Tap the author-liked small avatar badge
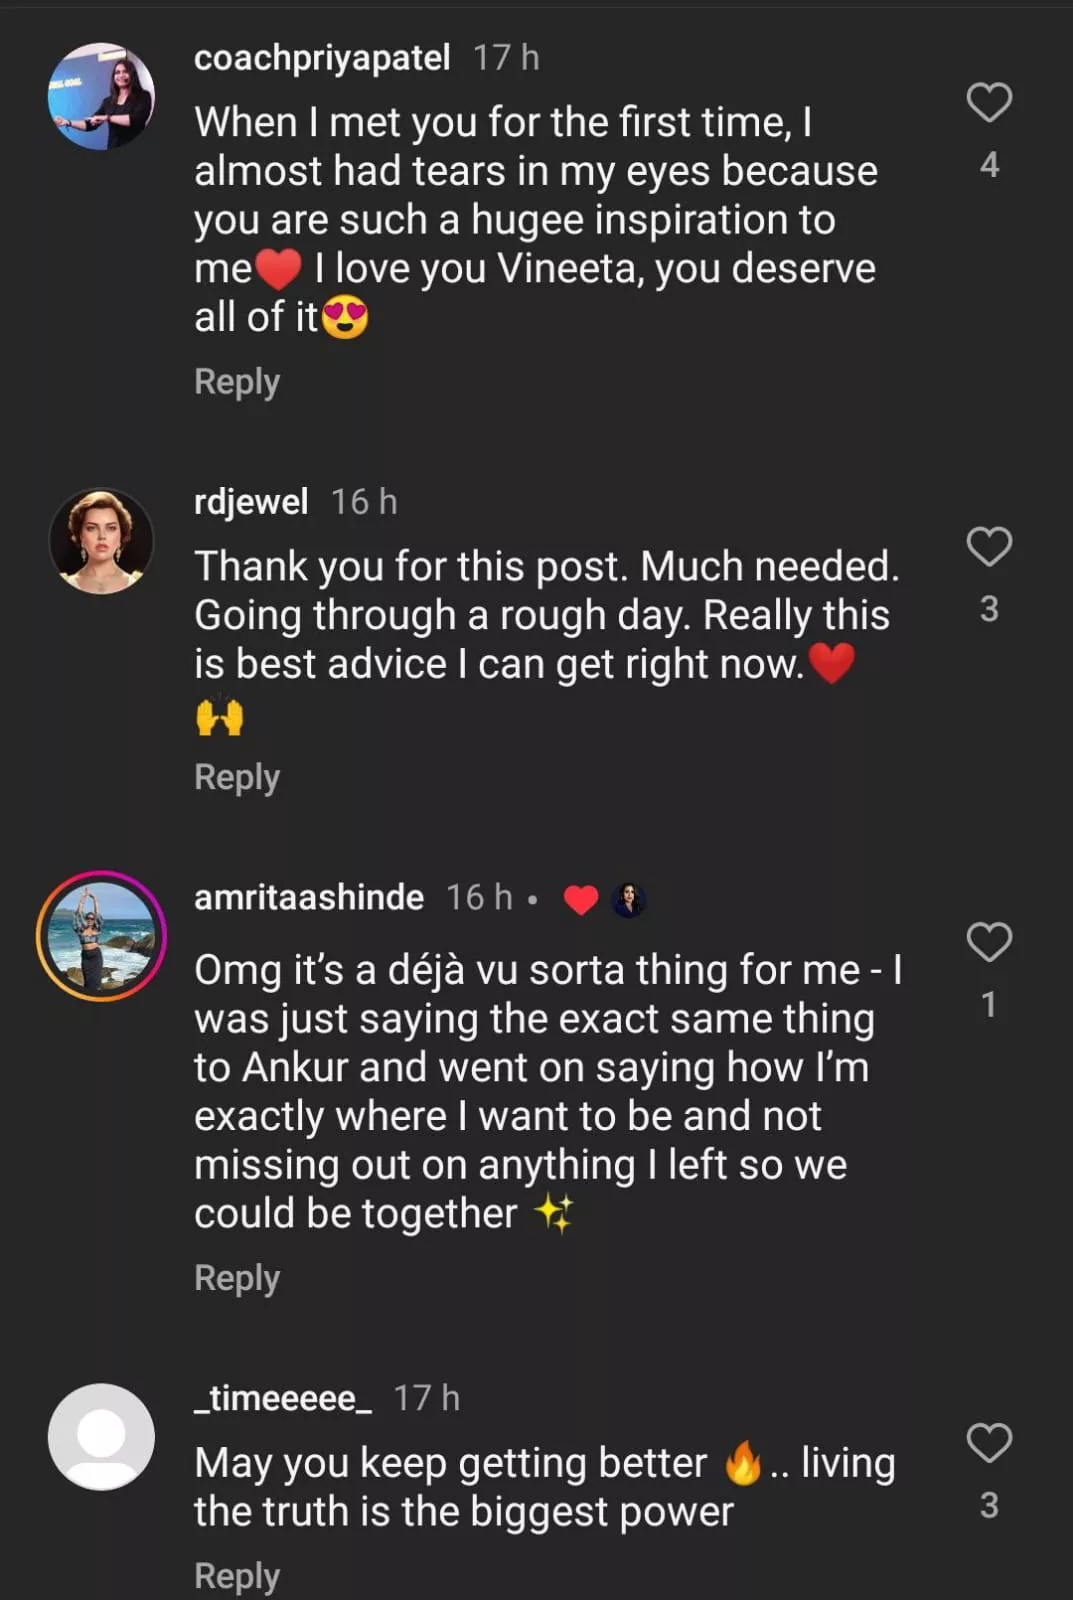The width and height of the screenshot is (1073, 1600). (629, 900)
